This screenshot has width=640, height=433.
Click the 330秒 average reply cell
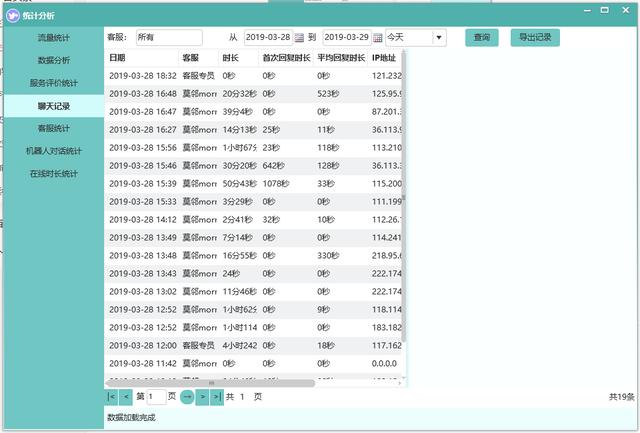[x=328, y=255]
